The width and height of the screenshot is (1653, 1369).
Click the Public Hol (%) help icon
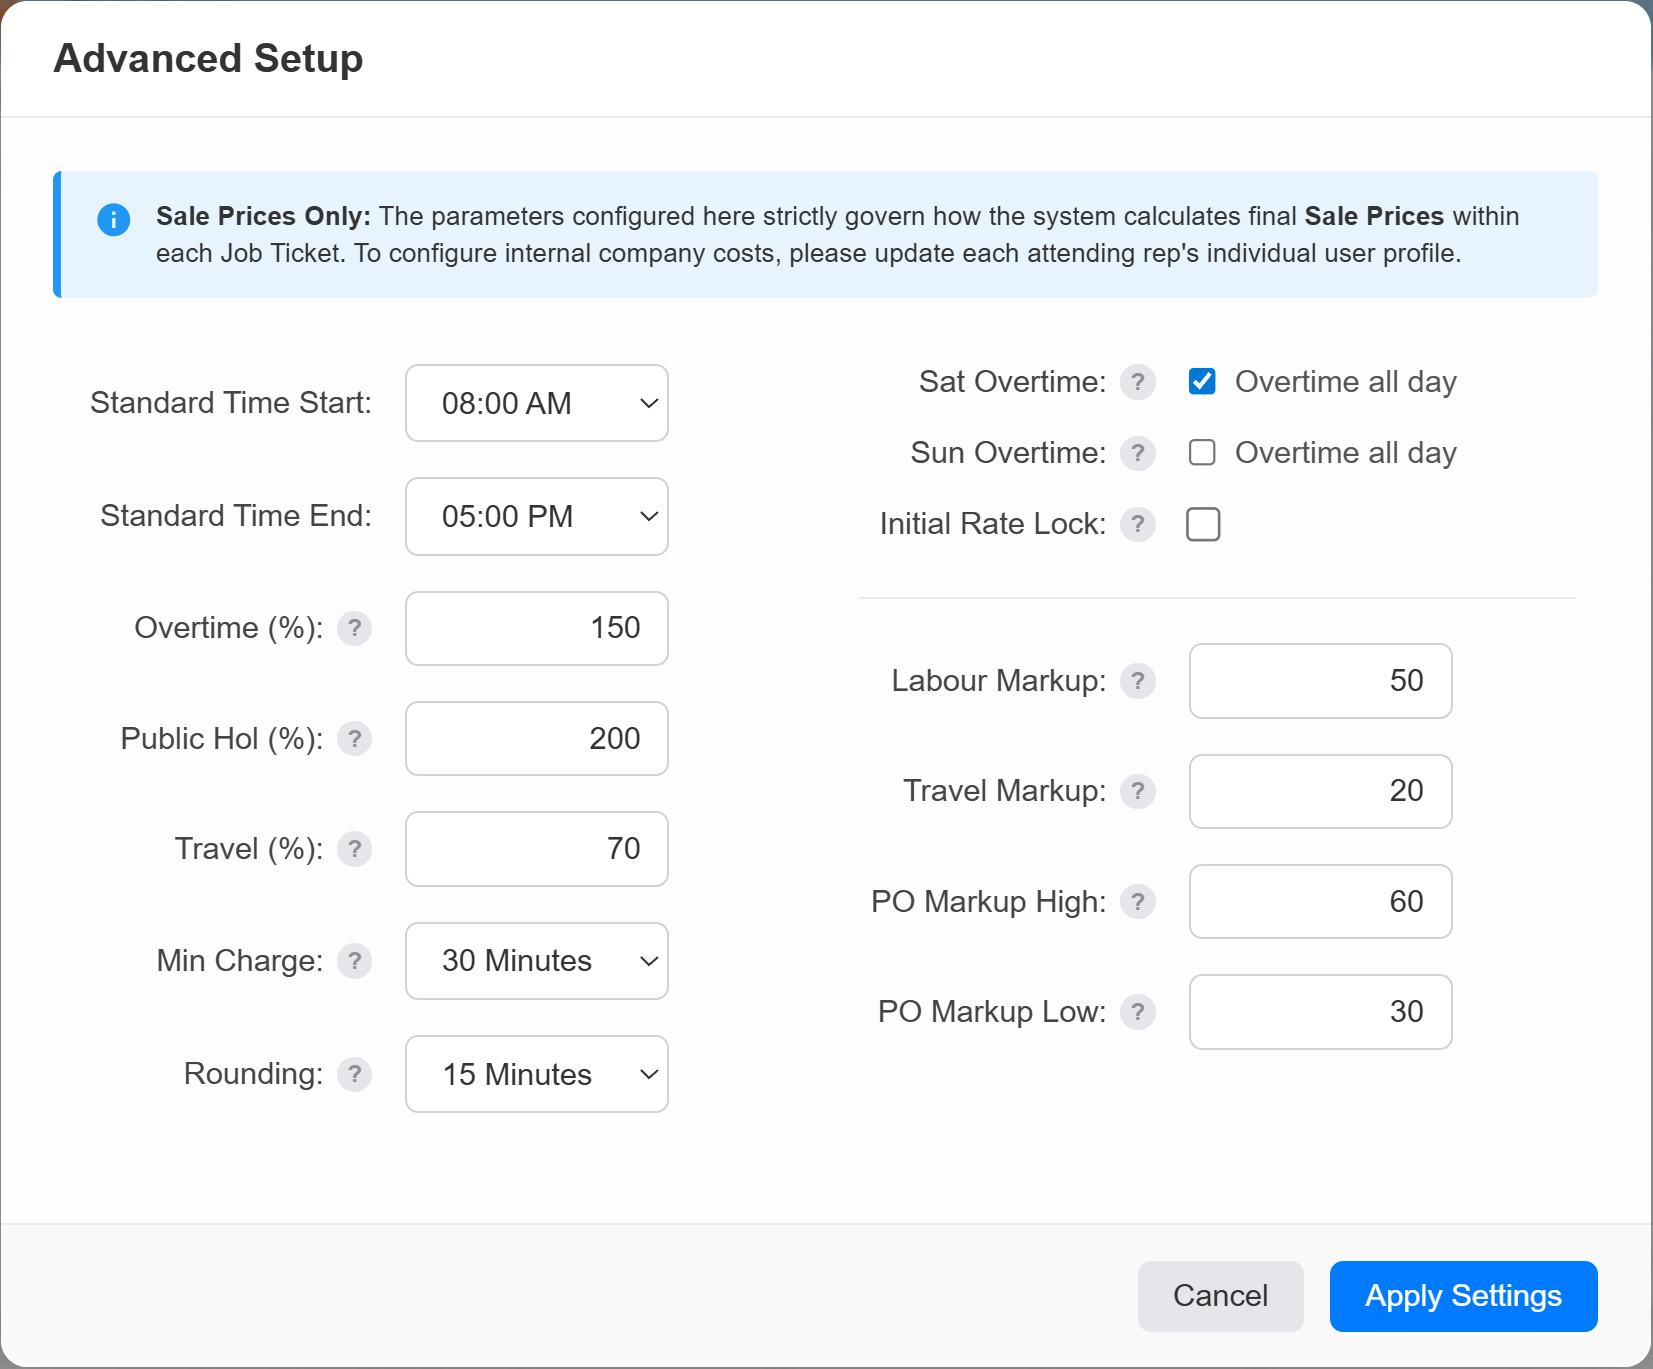click(354, 739)
